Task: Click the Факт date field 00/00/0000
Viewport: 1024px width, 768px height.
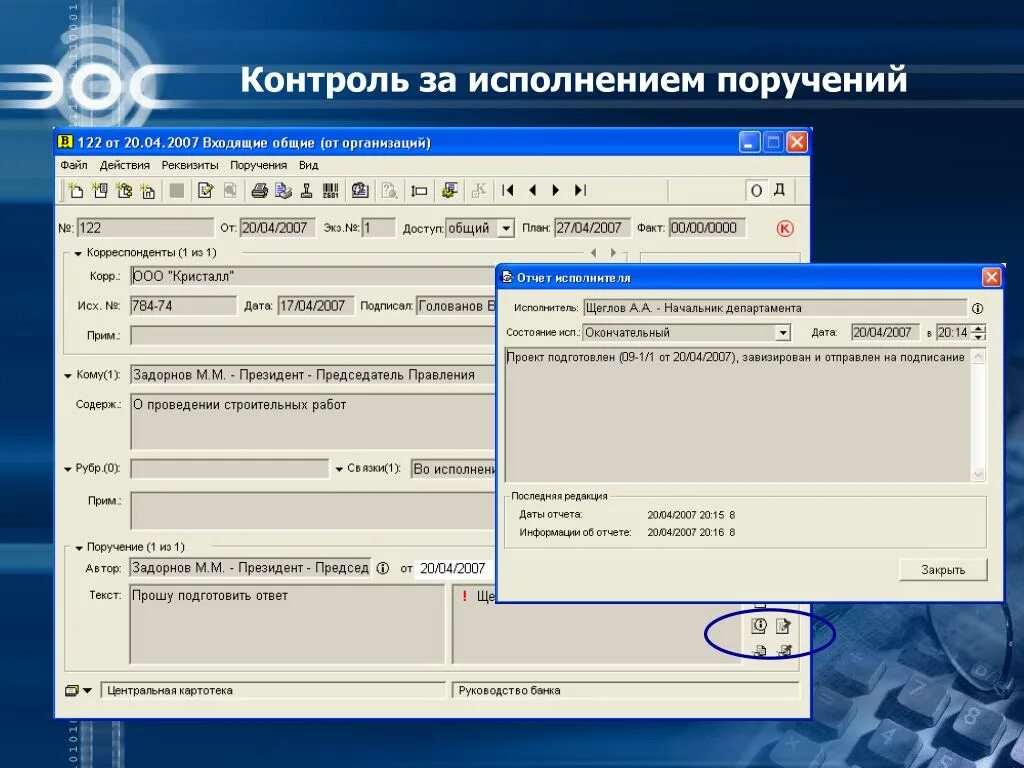Action: coord(707,228)
